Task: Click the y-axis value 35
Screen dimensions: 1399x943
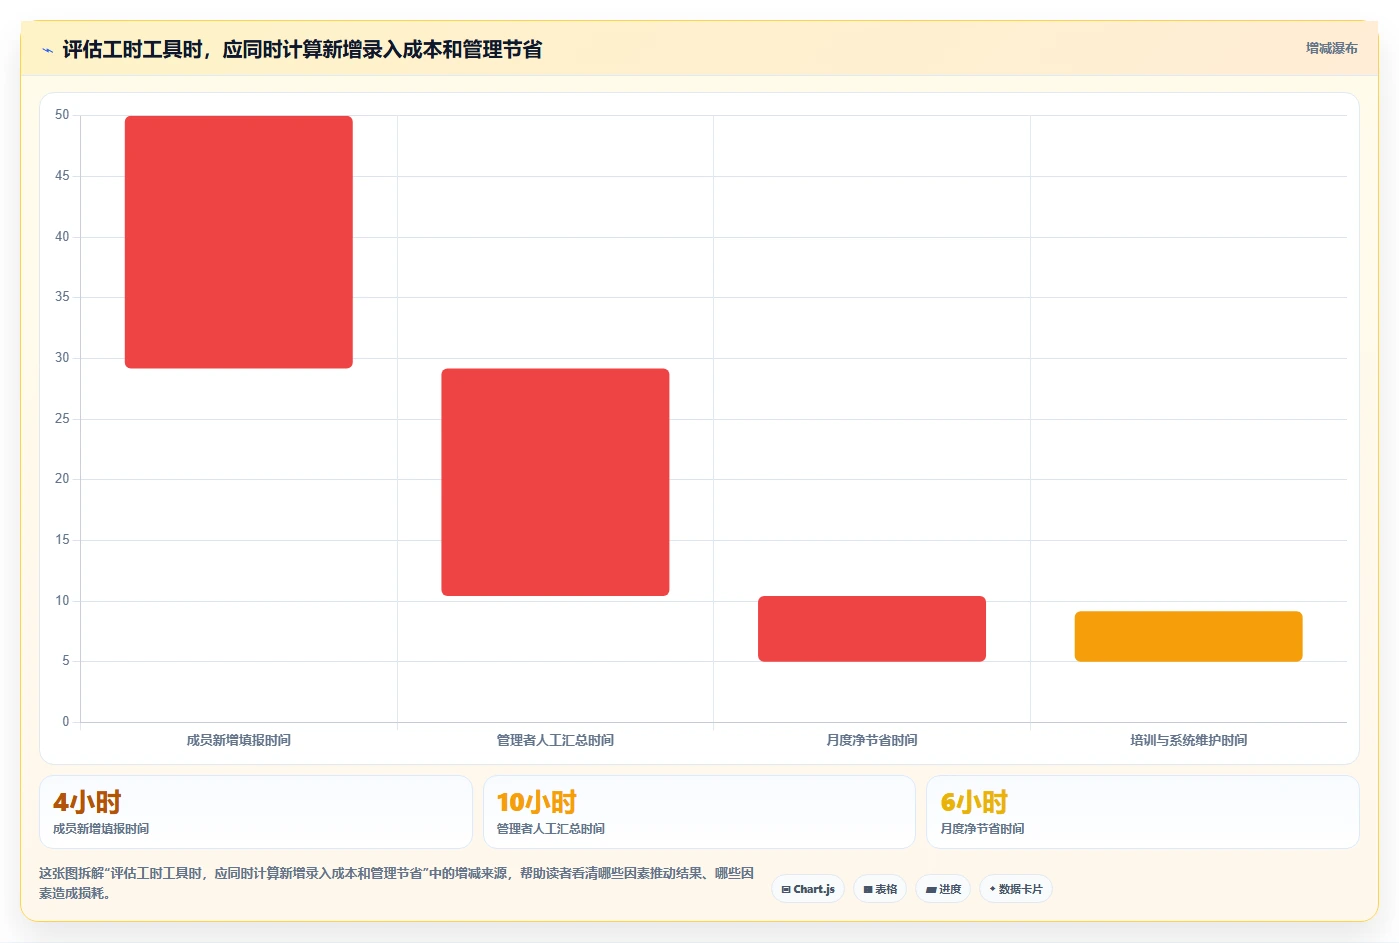Action: (x=62, y=297)
